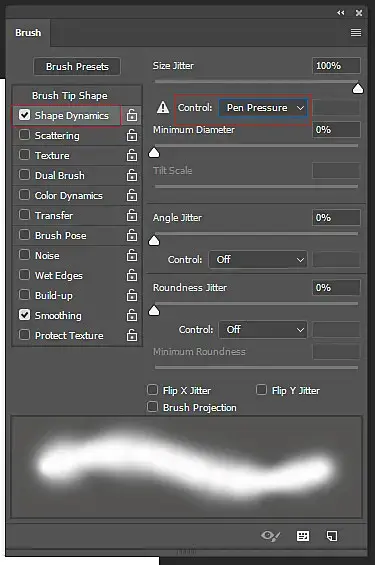Image resolution: width=375 pixels, height=565 pixels.
Task: Open the Size Jitter Control Pen Pressure dropdown
Action: tap(263, 108)
